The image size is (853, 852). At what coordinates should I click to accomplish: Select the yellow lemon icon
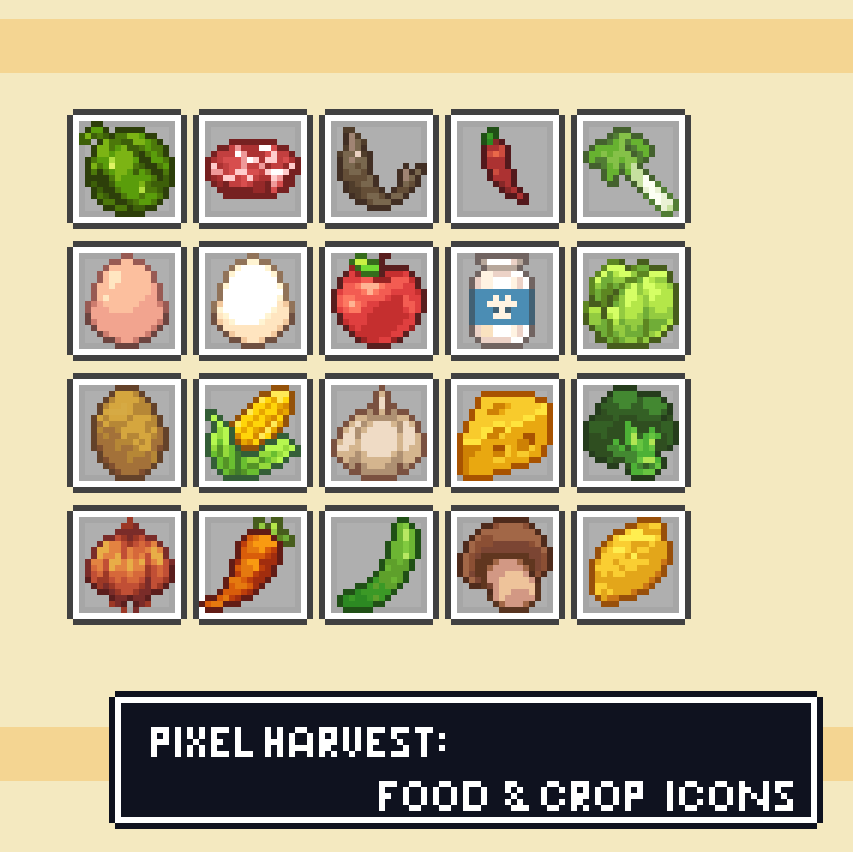coord(631,562)
